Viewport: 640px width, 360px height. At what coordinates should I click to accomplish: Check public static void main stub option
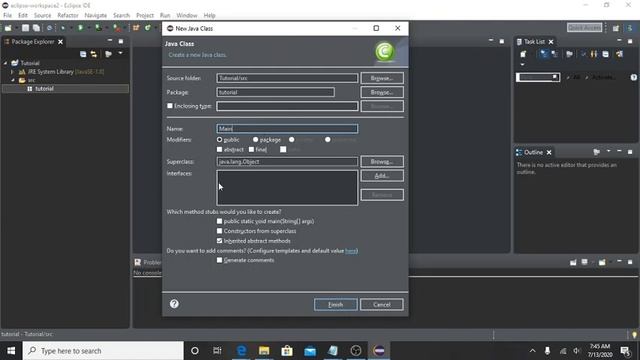point(220,221)
